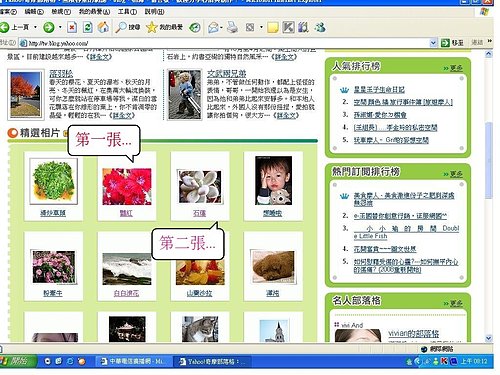Viewport: 500px width, 375px height.
Task: Open History via green clock icon
Action: pyautogui.click(x=195, y=27)
